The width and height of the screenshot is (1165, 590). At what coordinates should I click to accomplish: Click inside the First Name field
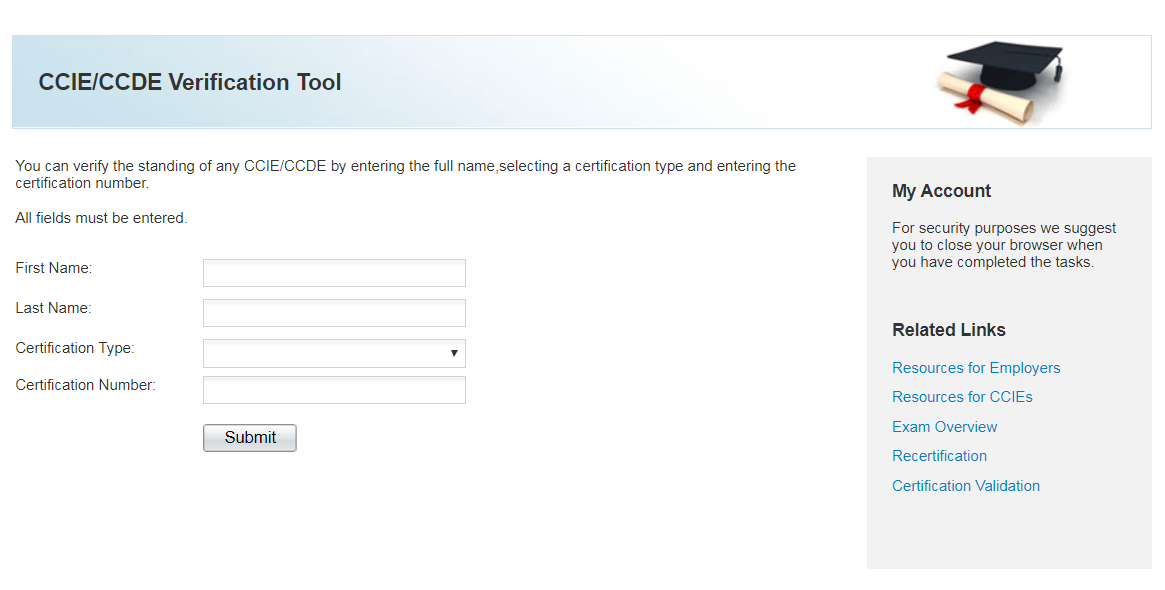coord(334,272)
